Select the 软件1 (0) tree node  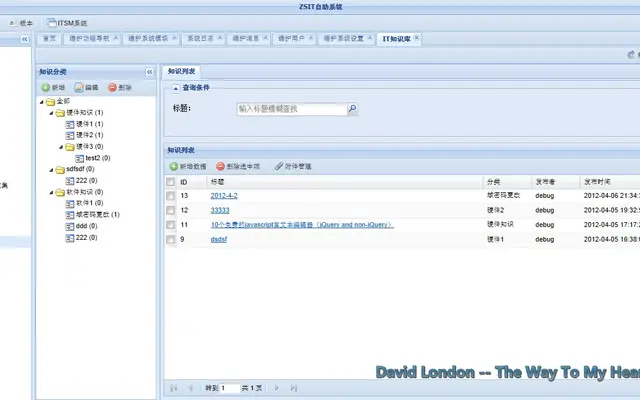89,204
